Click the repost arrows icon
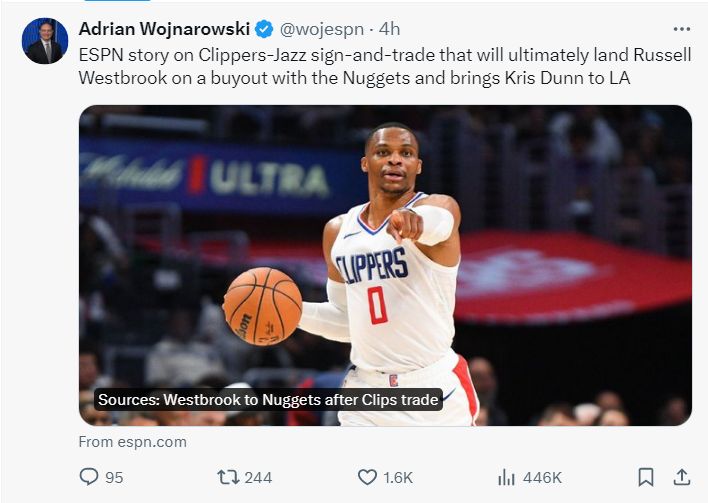The image size is (708, 503). click(228, 477)
